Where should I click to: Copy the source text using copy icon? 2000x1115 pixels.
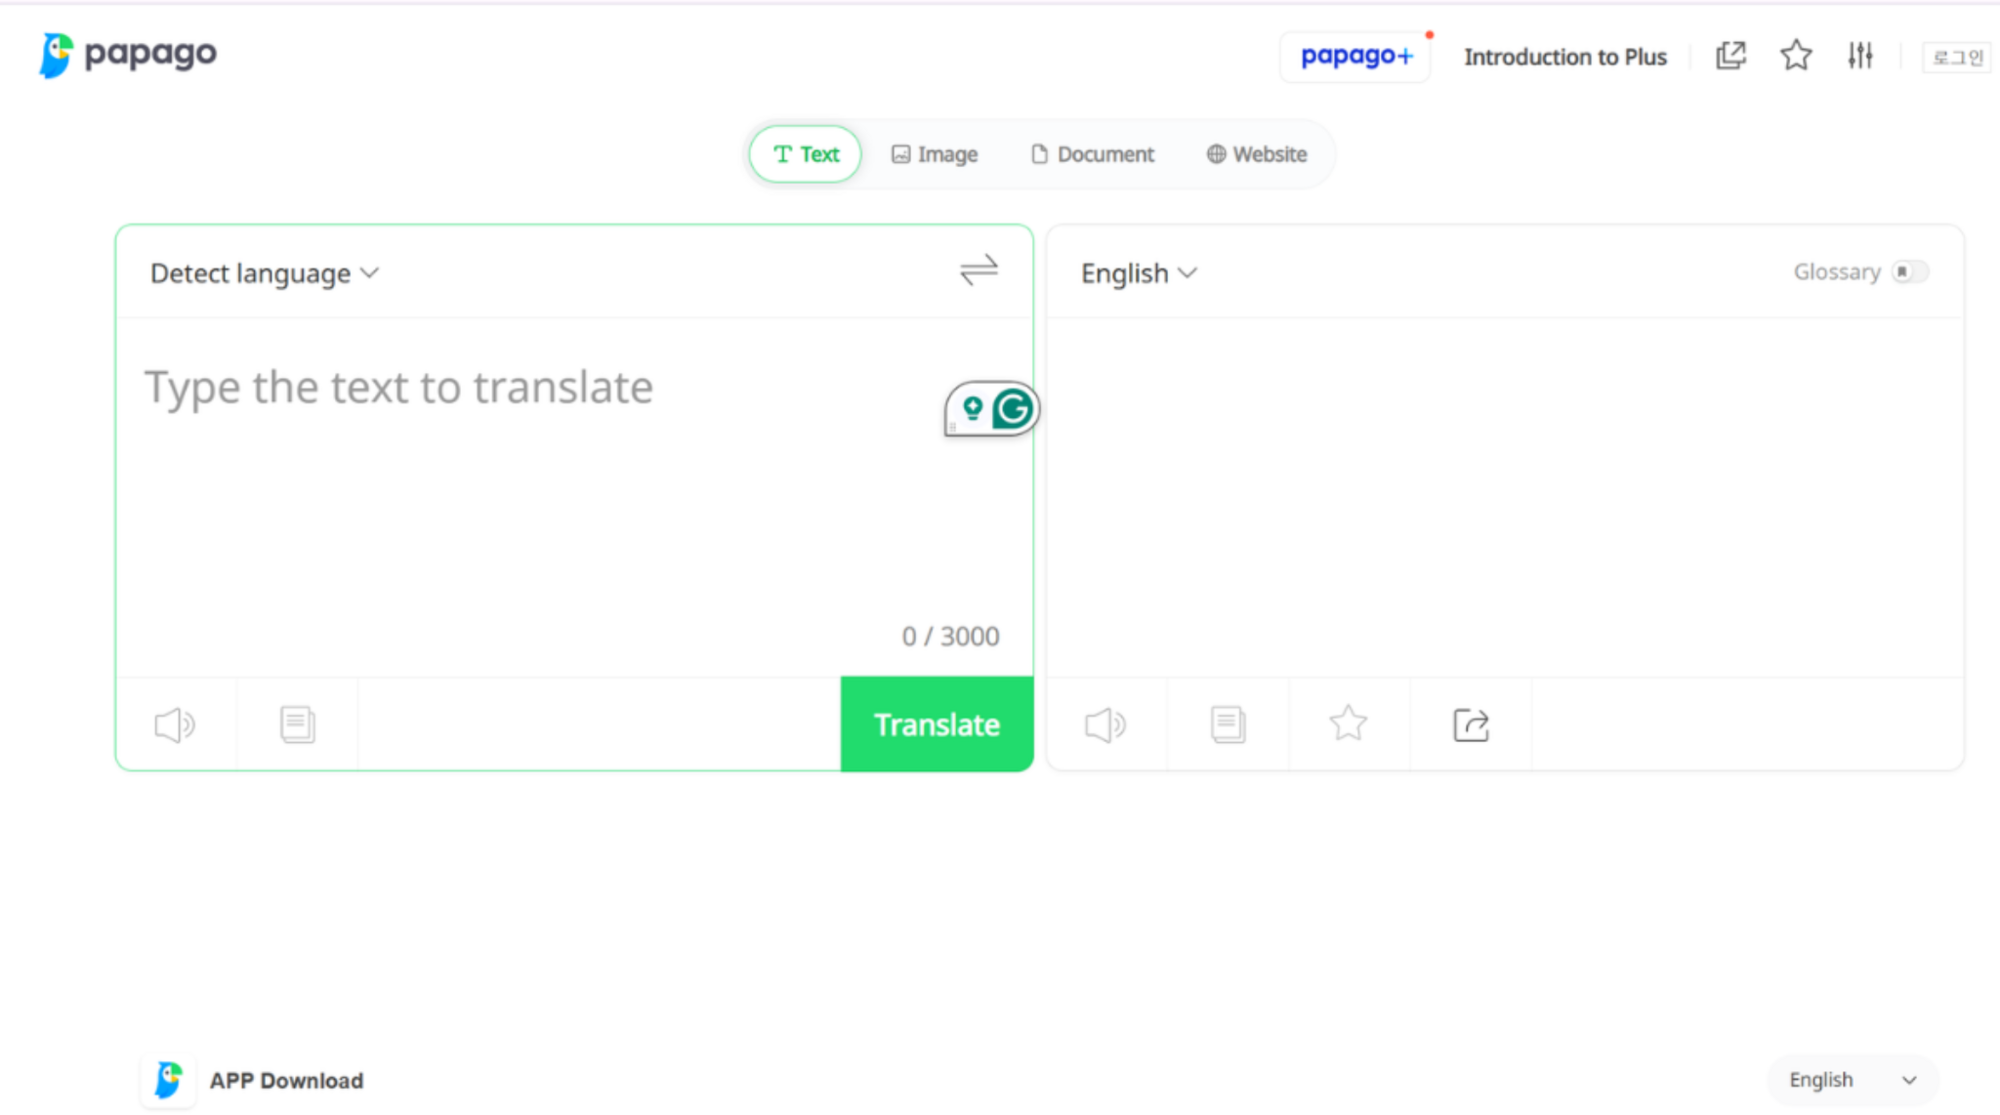(296, 723)
